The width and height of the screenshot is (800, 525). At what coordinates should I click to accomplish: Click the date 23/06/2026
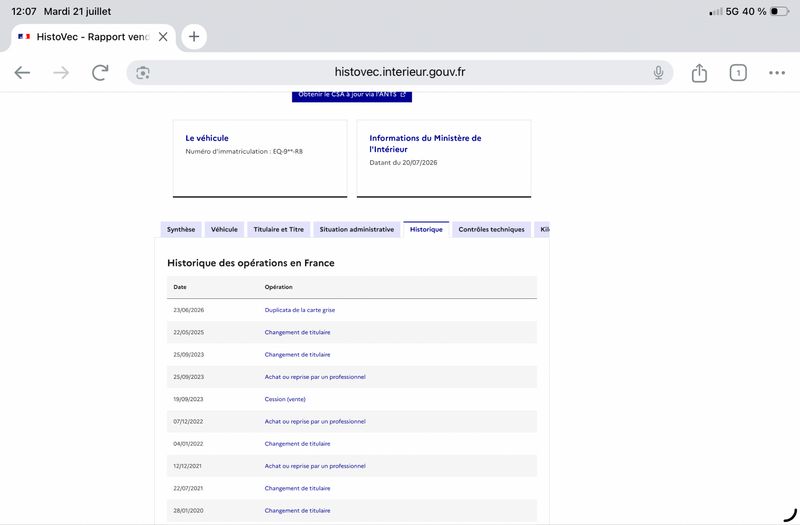(x=188, y=310)
